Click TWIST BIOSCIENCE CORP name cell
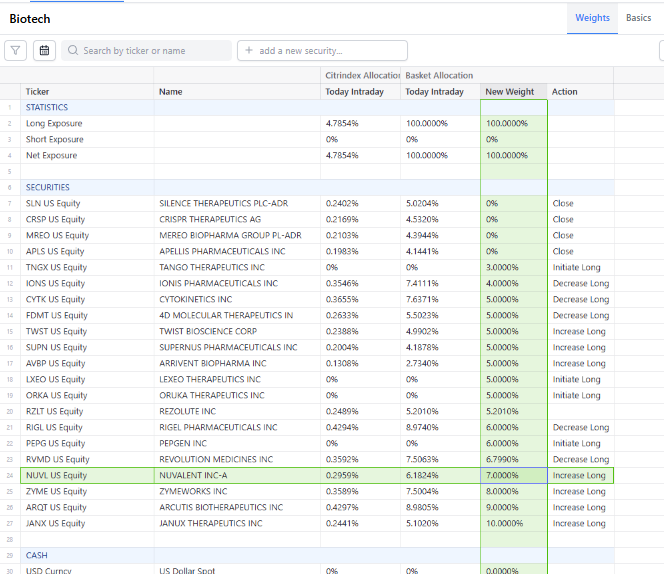This screenshot has width=664, height=574. [x=237, y=332]
